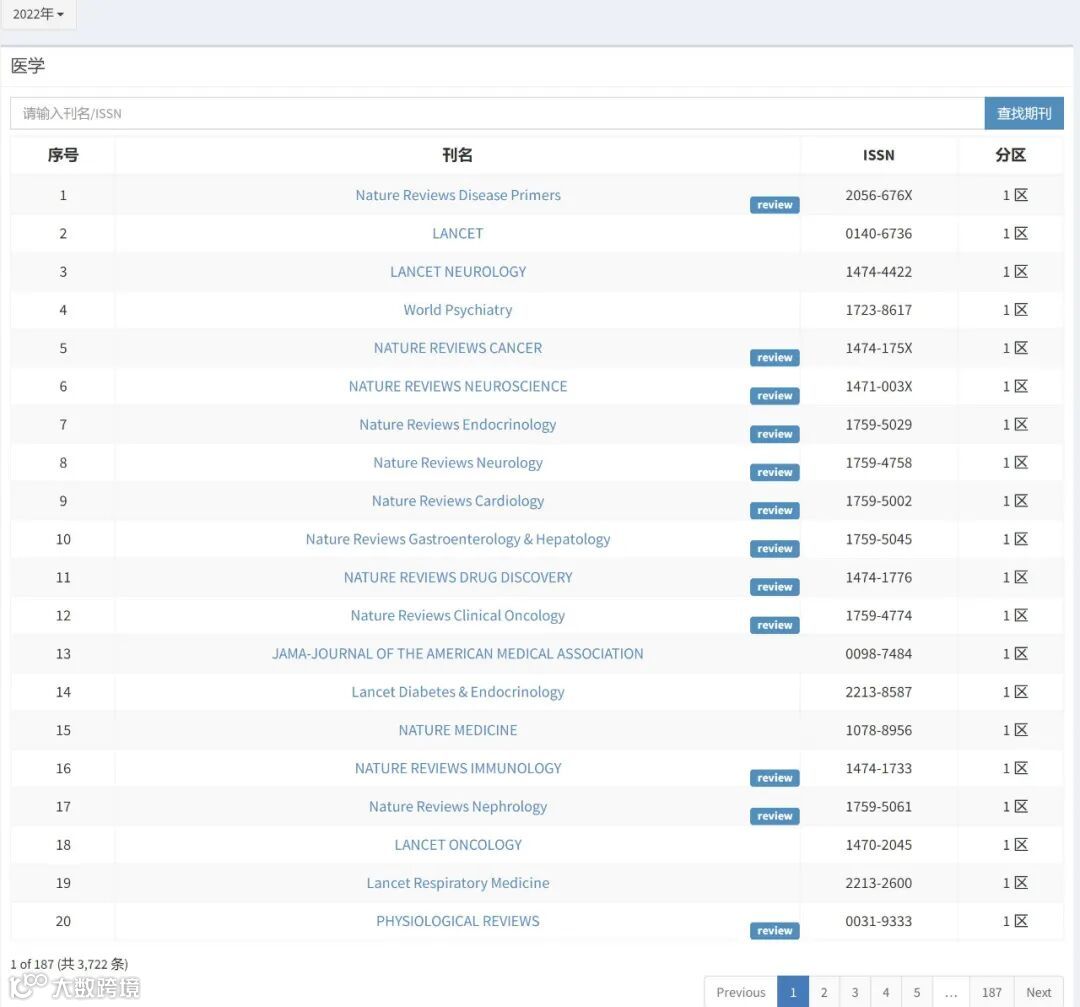Open Nature Reviews Disease Primers journal link
Screen dimensions: 1080x1007
point(457,195)
